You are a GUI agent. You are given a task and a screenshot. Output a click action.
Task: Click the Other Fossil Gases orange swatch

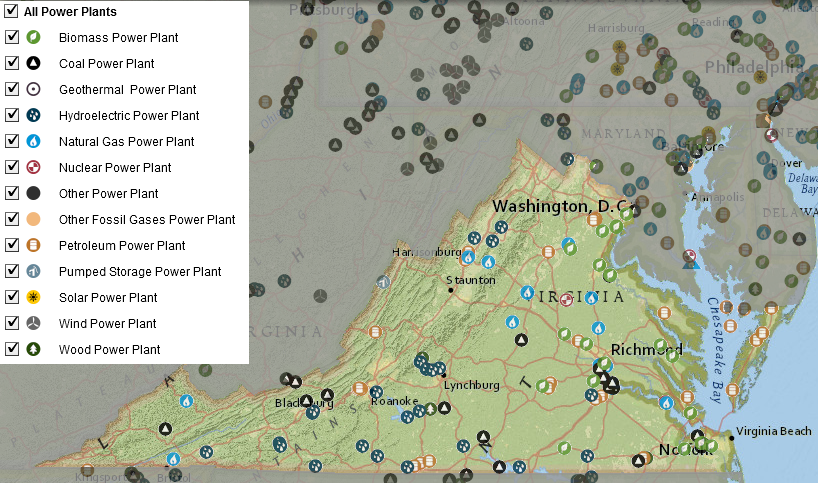pos(33,219)
